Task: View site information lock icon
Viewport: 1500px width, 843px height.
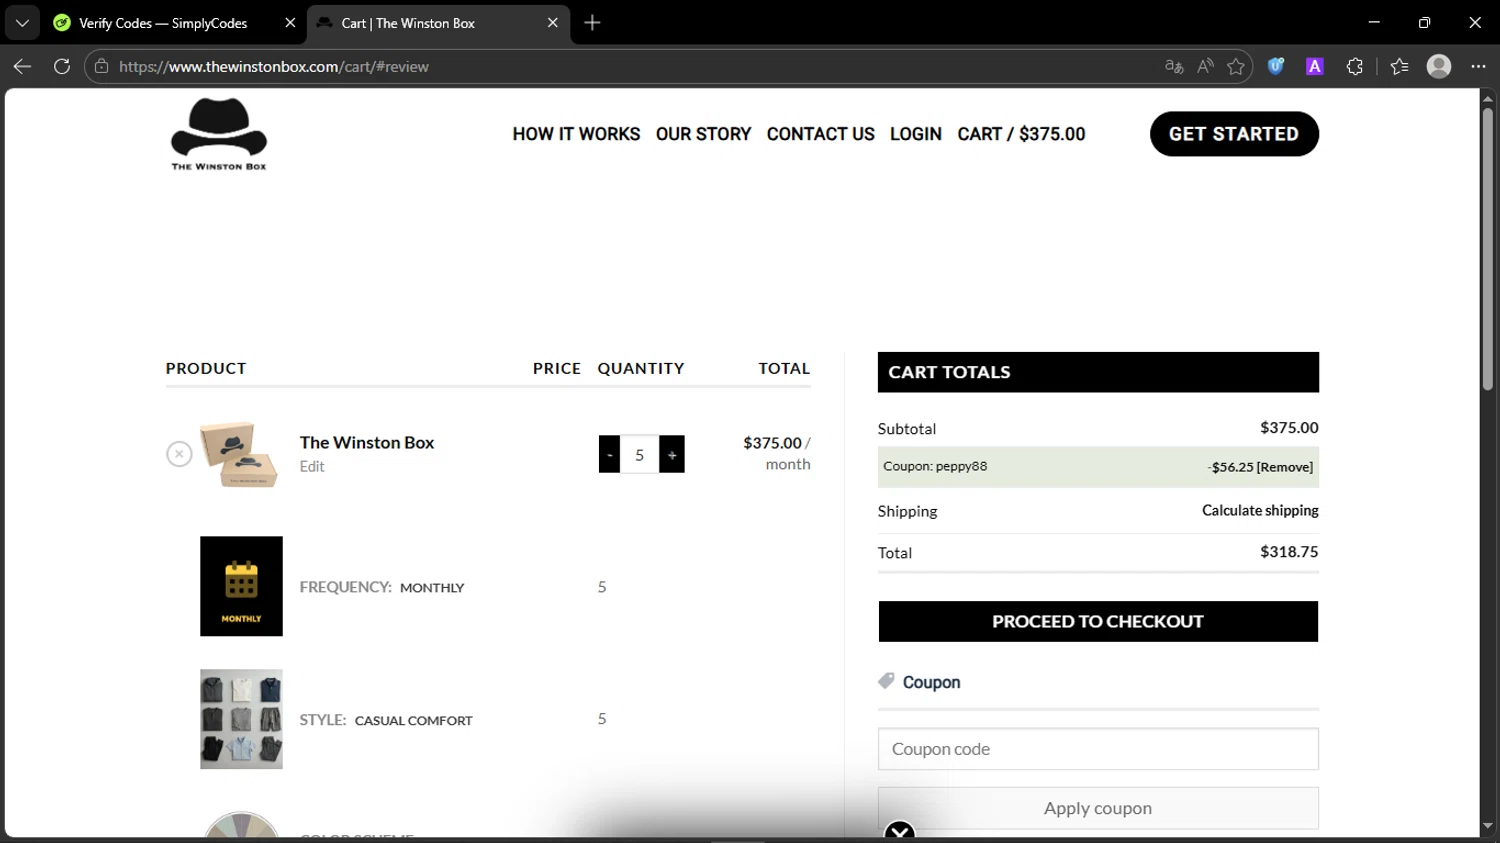Action: point(101,67)
